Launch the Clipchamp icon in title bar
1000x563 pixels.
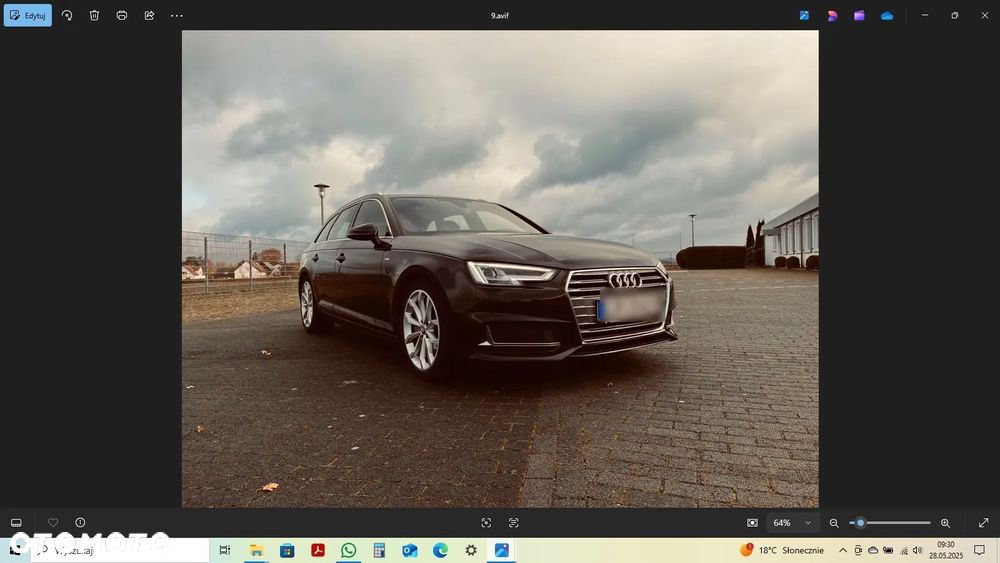(x=859, y=15)
